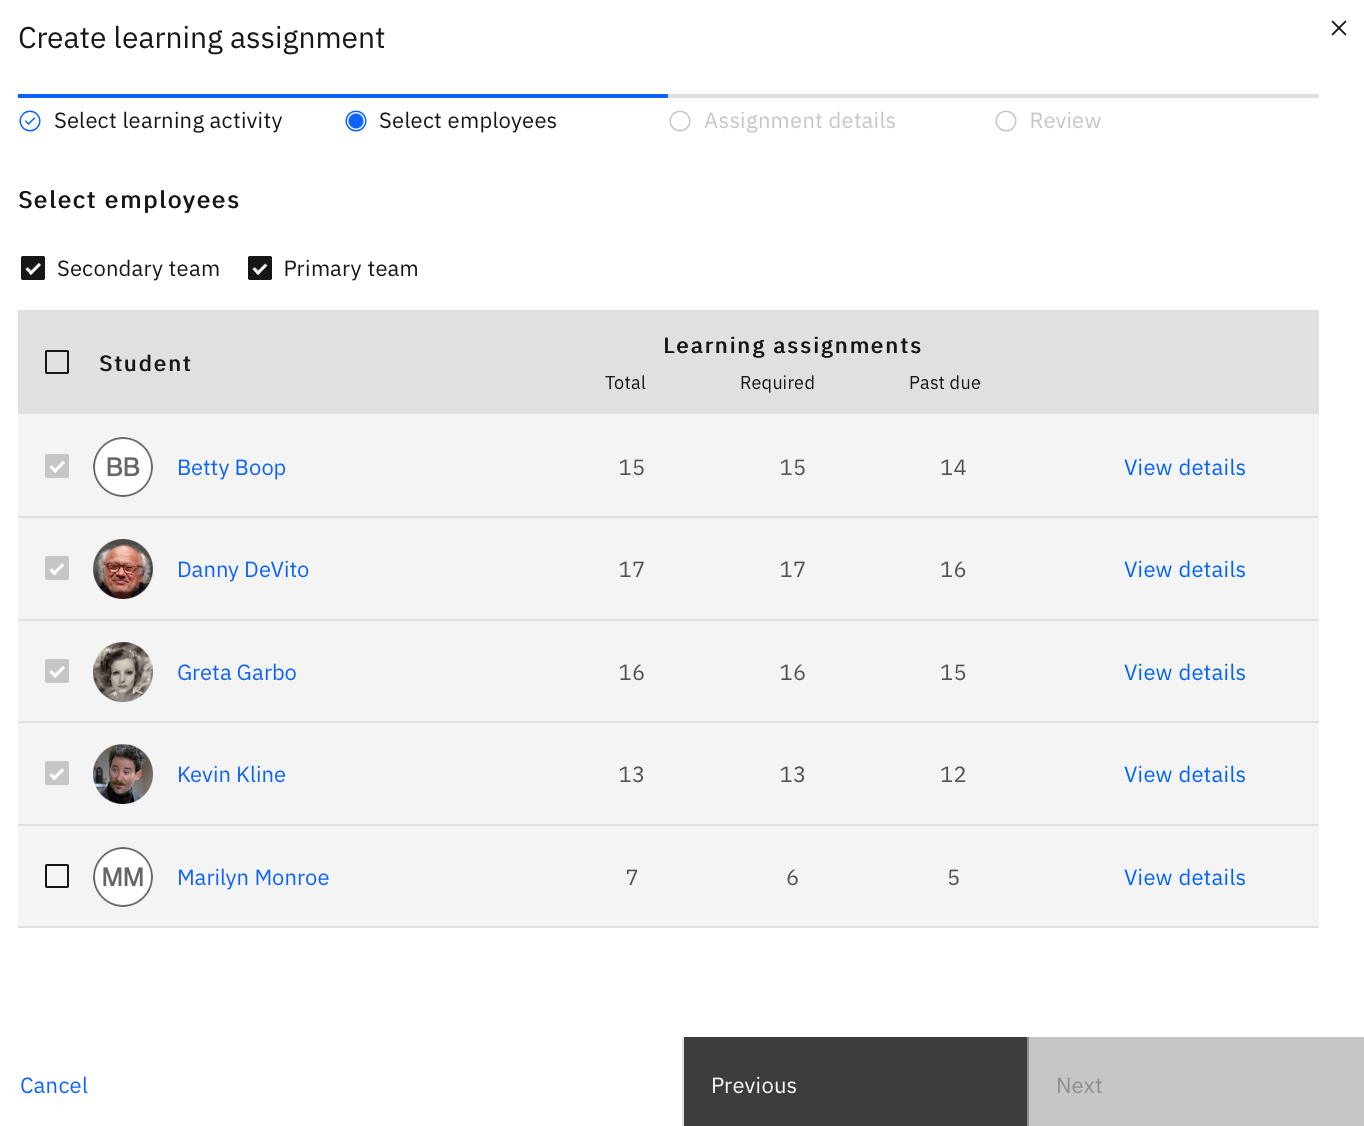Open Marilyn Monroe's profile link
This screenshot has width=1364, height=1126.
click(253, 878)
